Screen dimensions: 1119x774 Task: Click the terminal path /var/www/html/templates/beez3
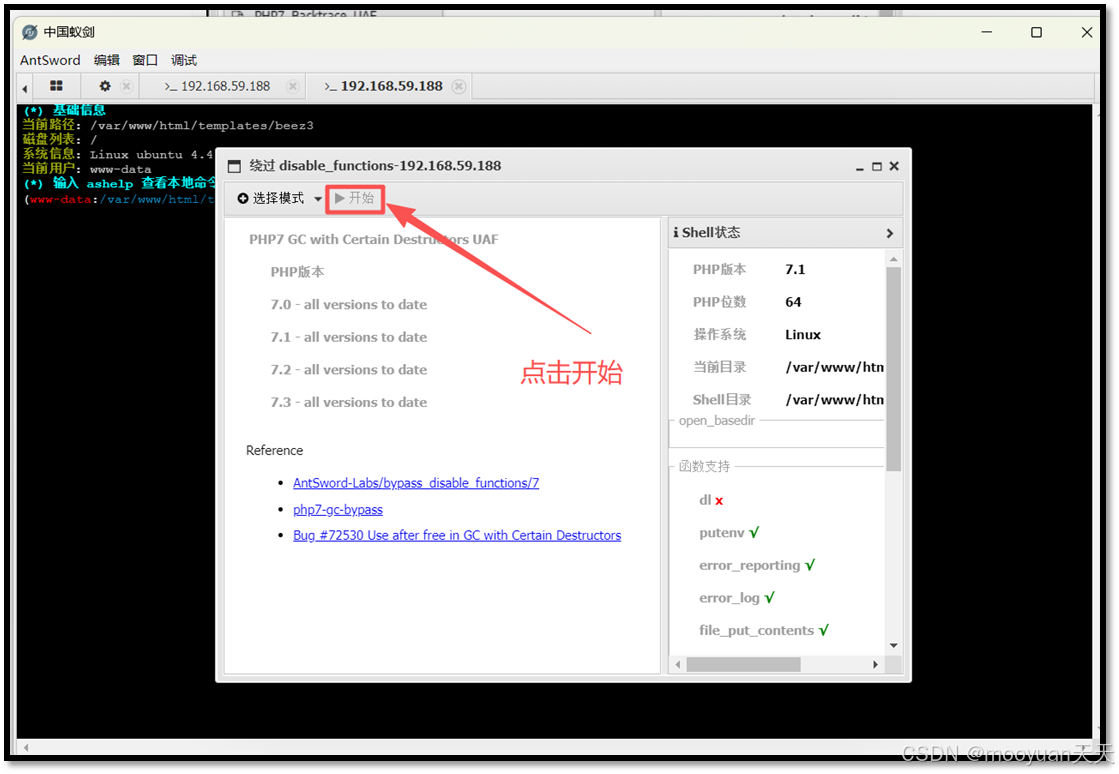click(201, 126)
